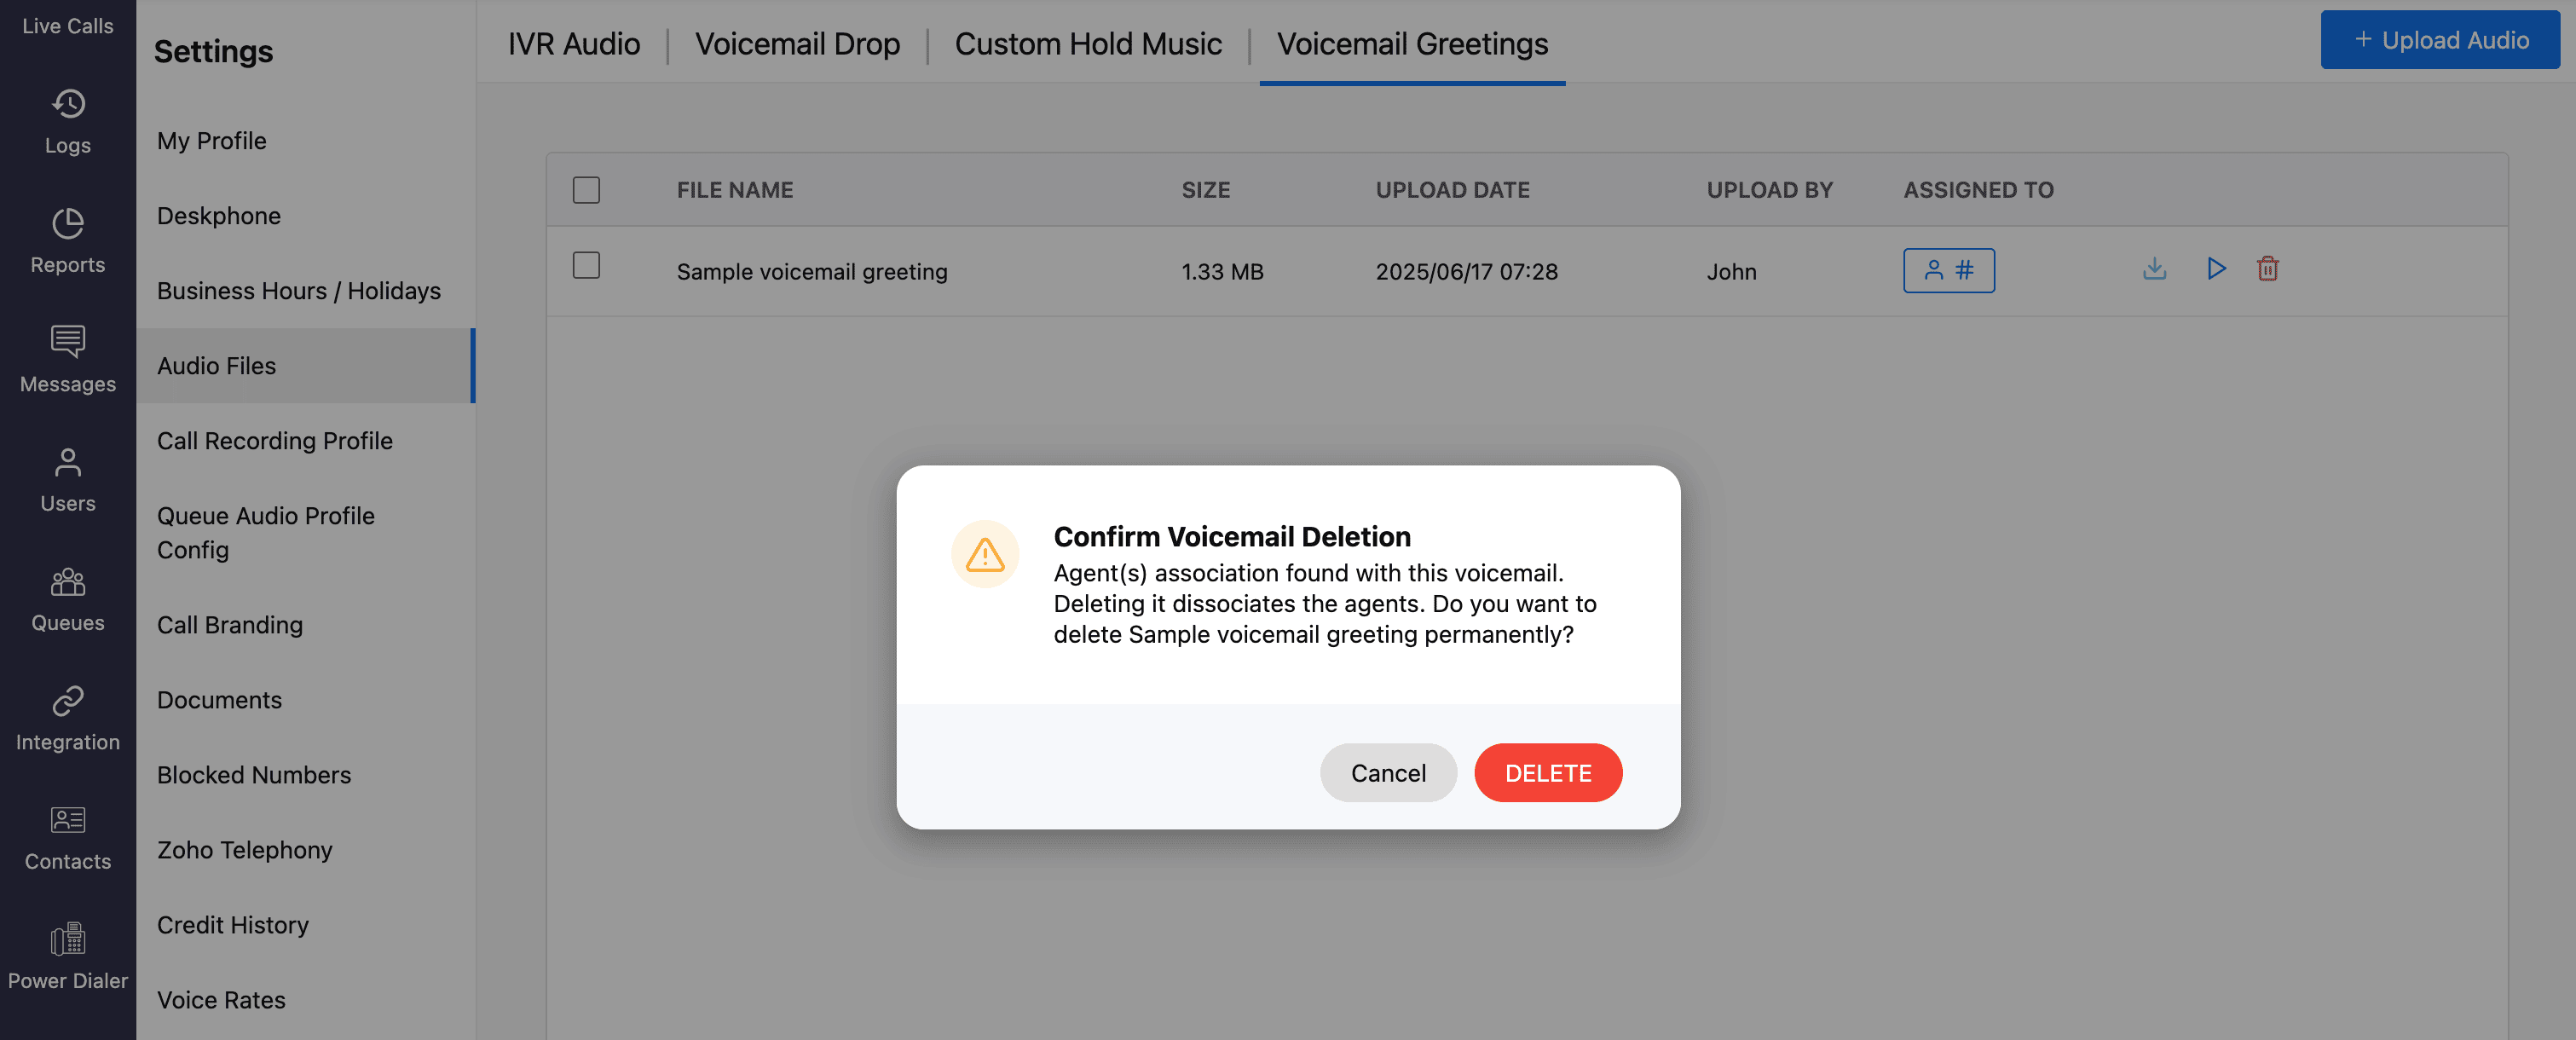Switch to the IVR Audio tab

click(573, 44)
